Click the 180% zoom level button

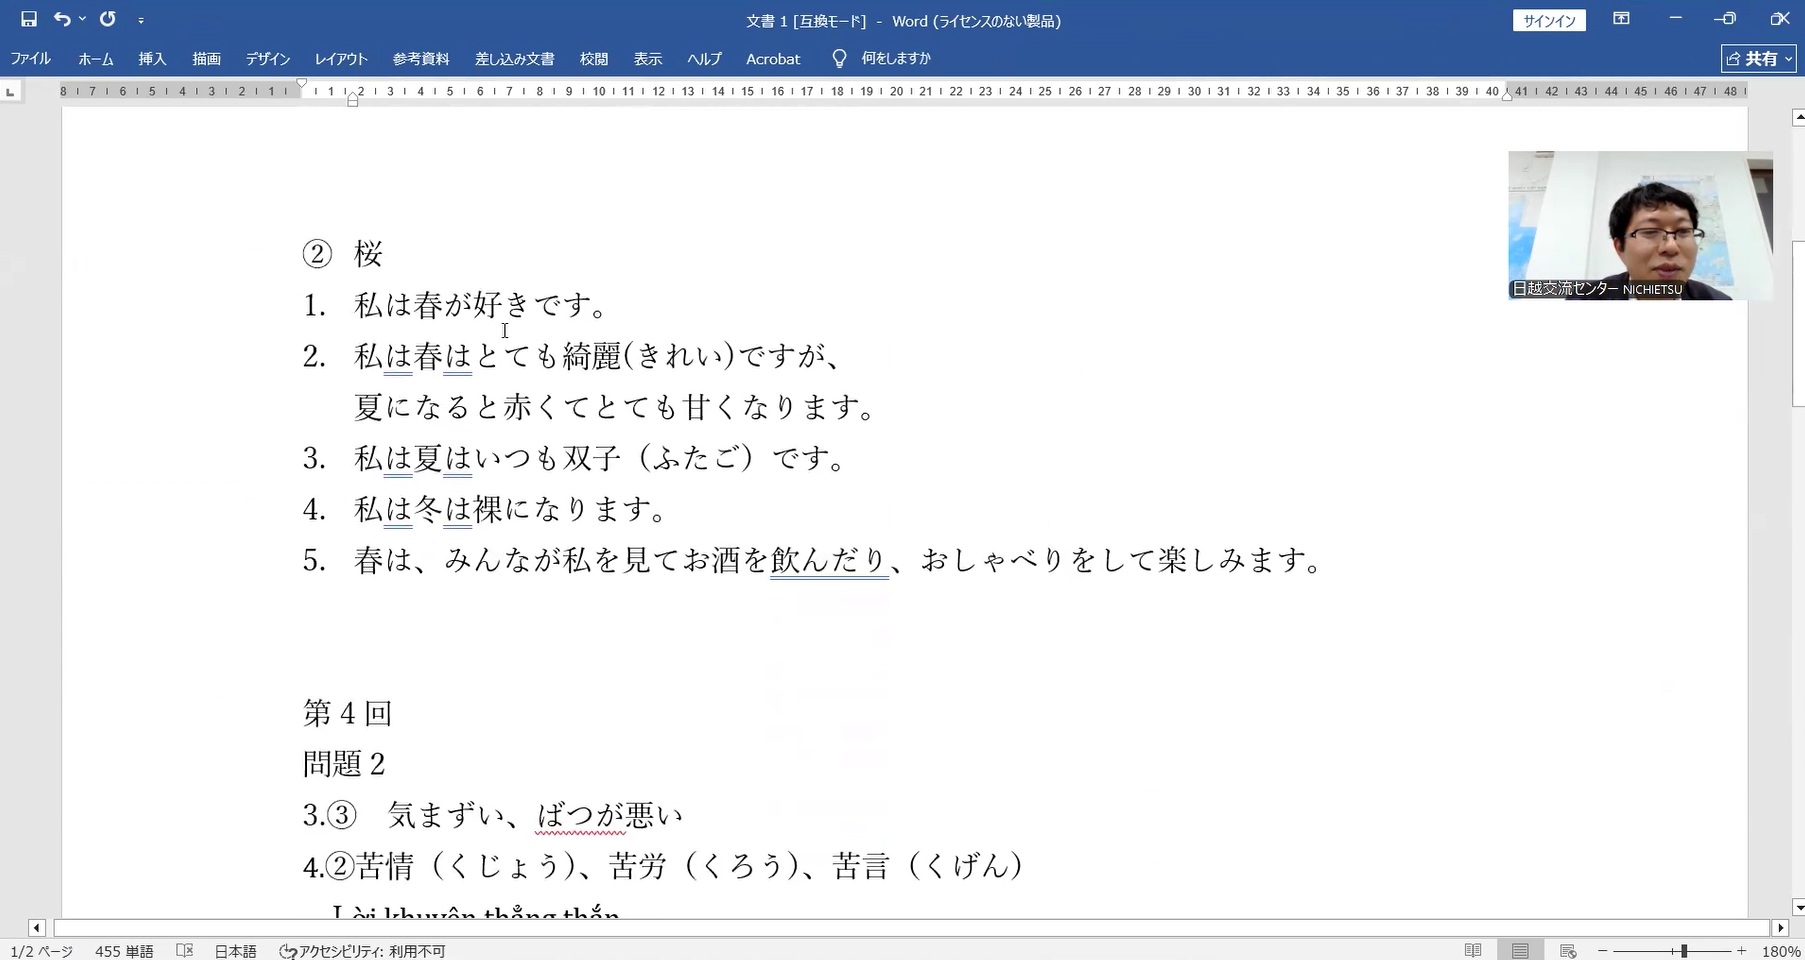(x=1781, y=951)
